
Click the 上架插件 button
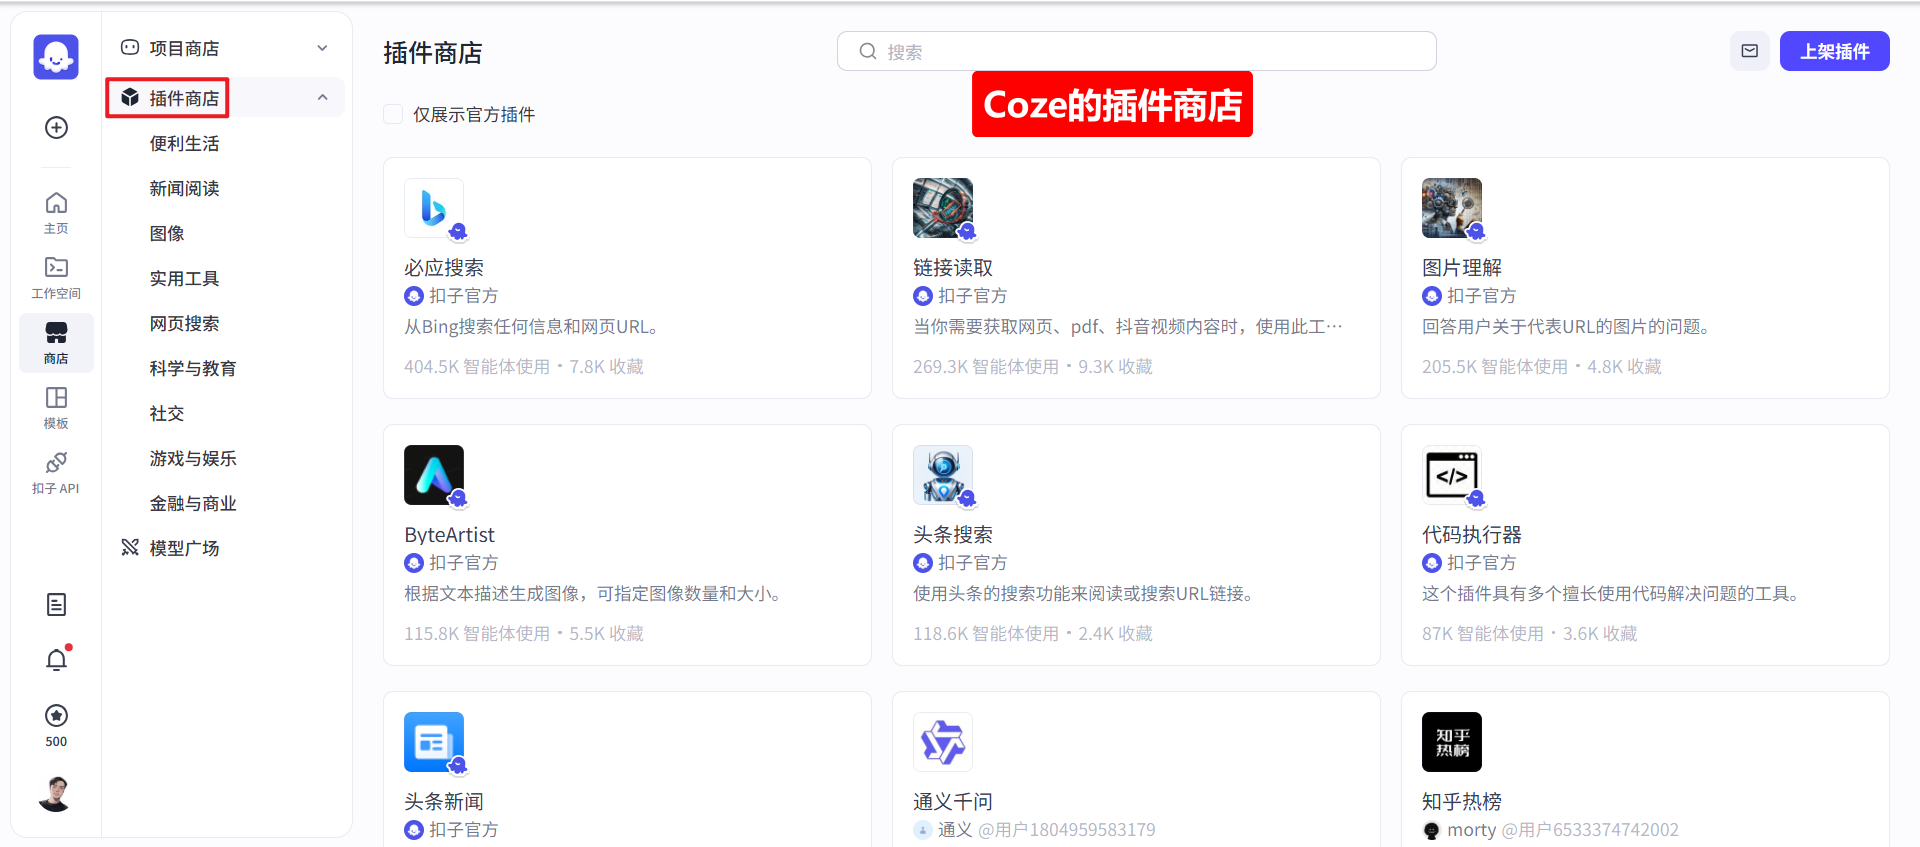pos(1834,51)
